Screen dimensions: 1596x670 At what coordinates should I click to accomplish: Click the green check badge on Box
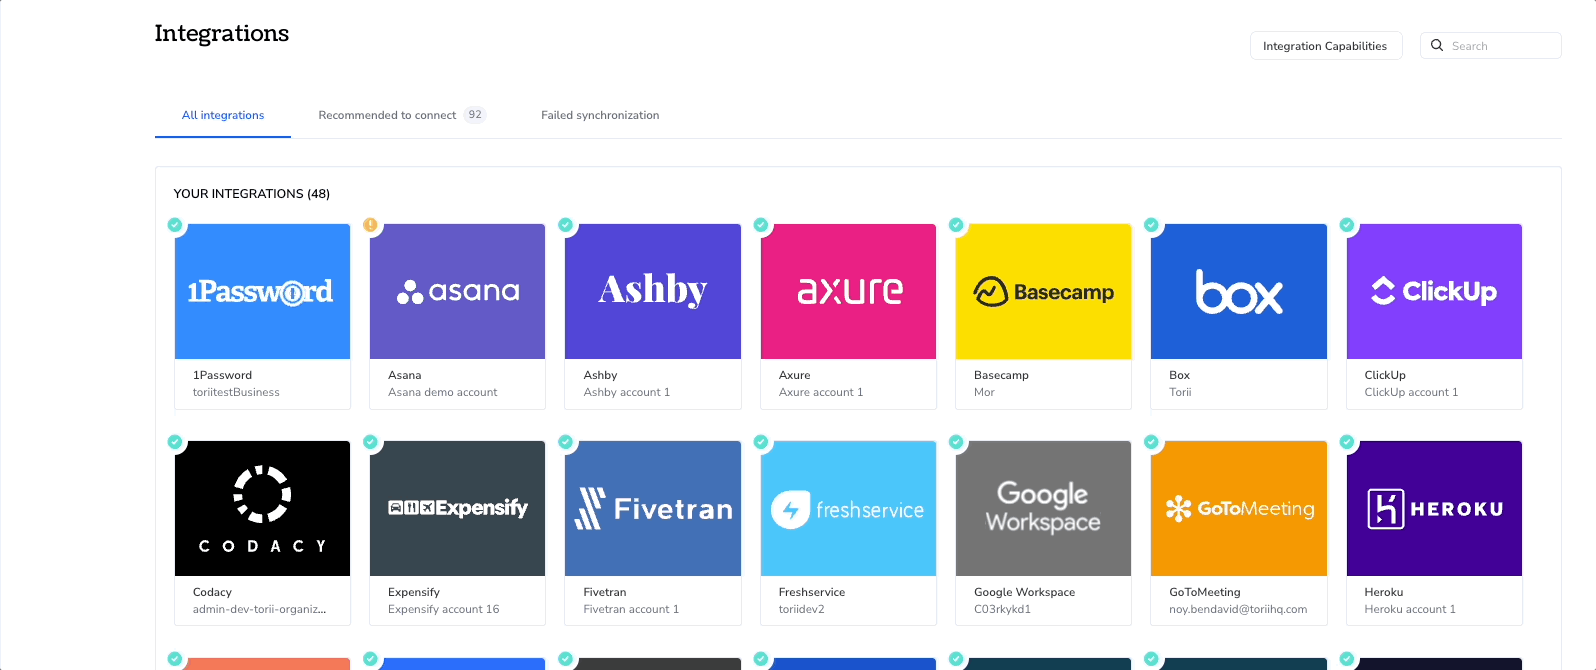pos(1152,225)
